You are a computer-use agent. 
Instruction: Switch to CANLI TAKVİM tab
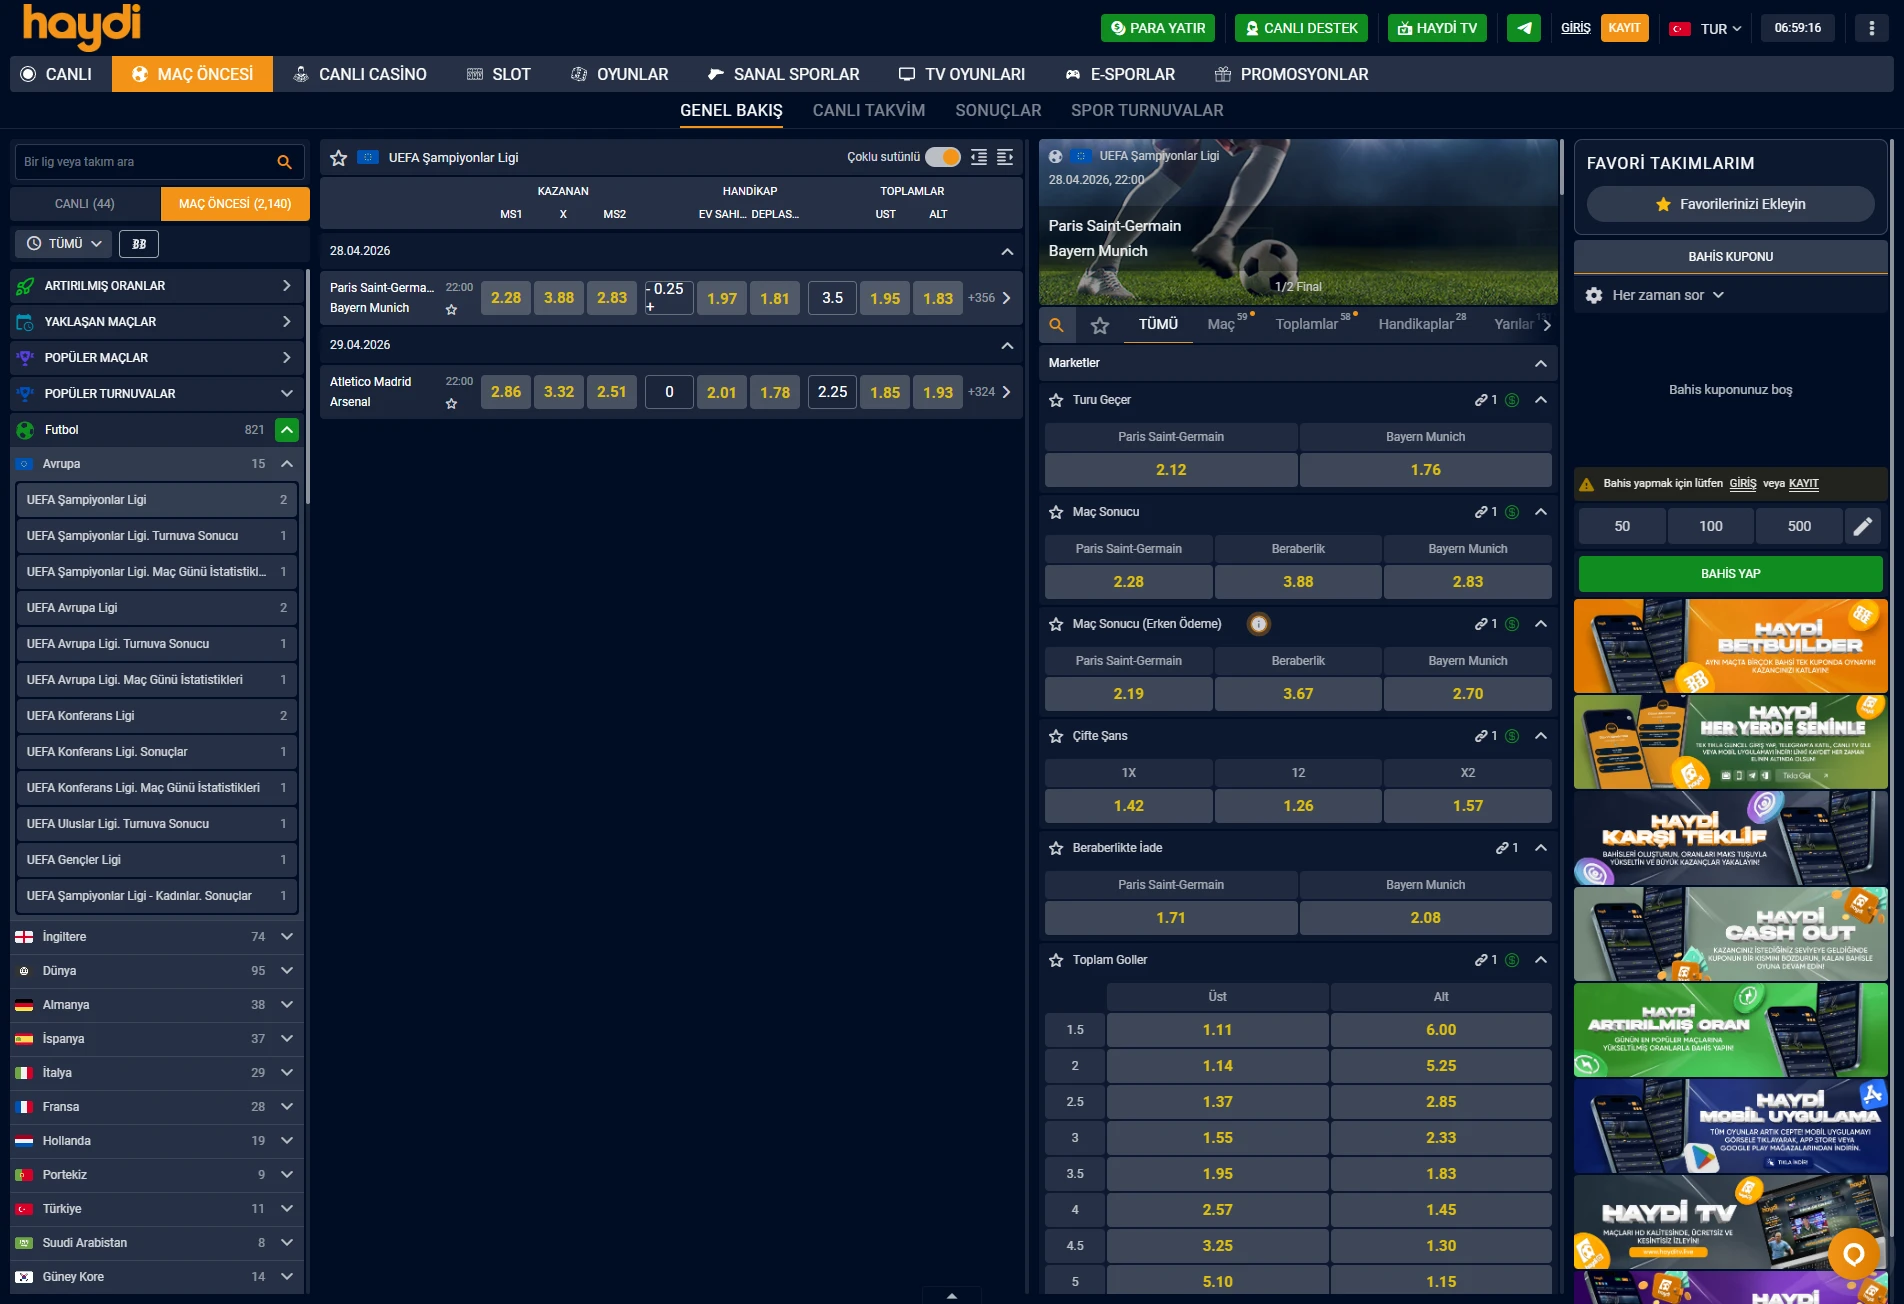(869, 111)
